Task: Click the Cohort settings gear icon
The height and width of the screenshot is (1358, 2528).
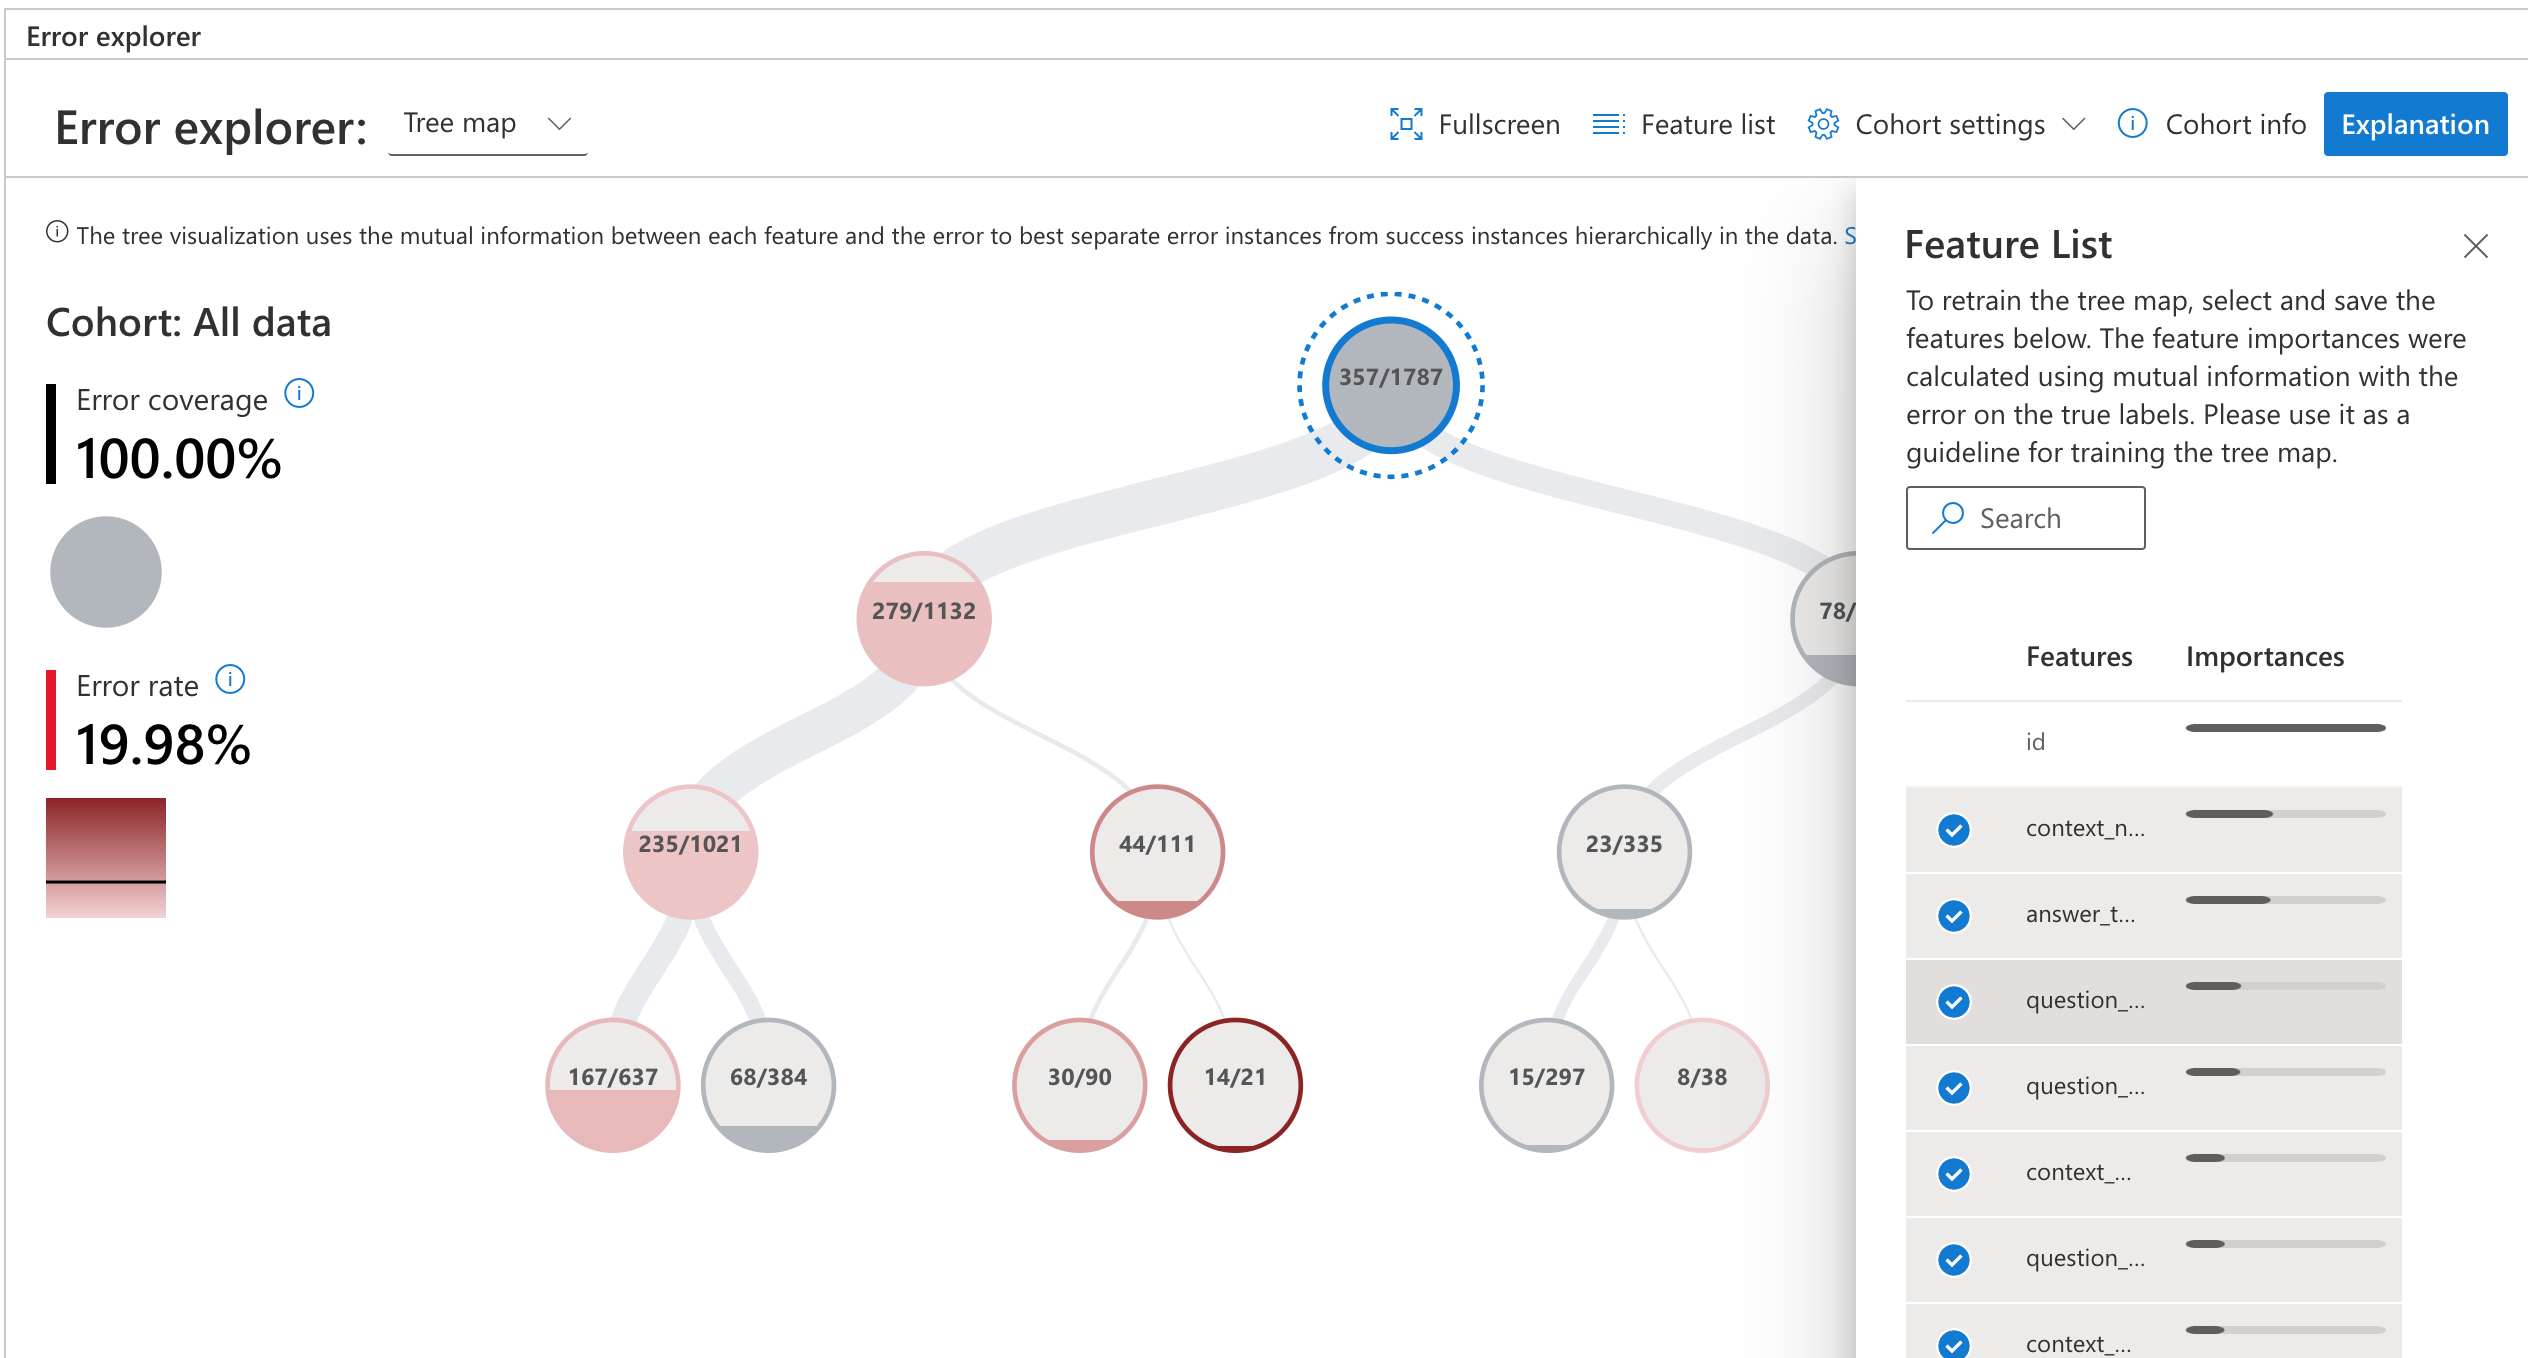Action: point(1824,123)
